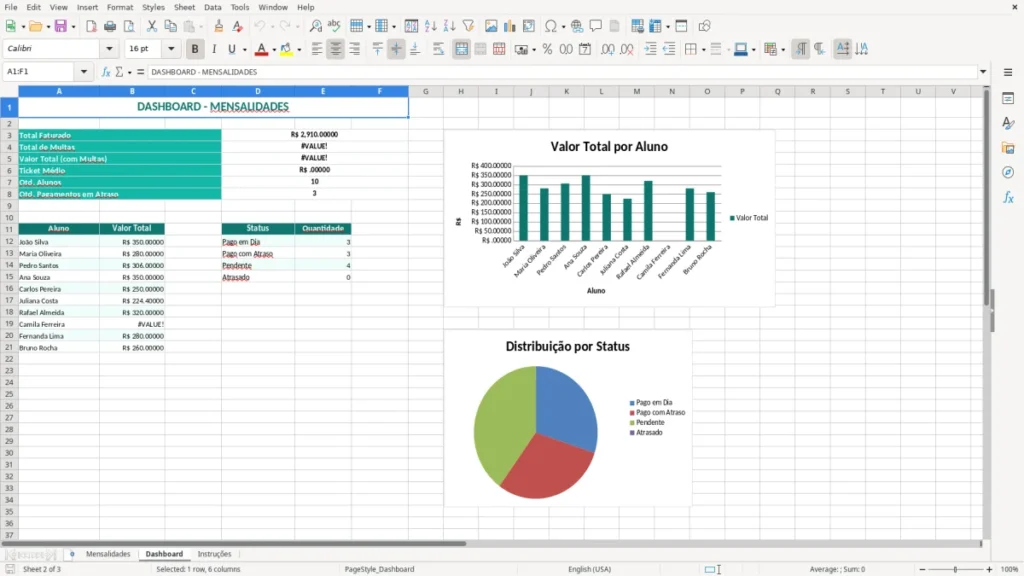Format as percent
The height and width of the screenshot is (576, 1024).
547,49
